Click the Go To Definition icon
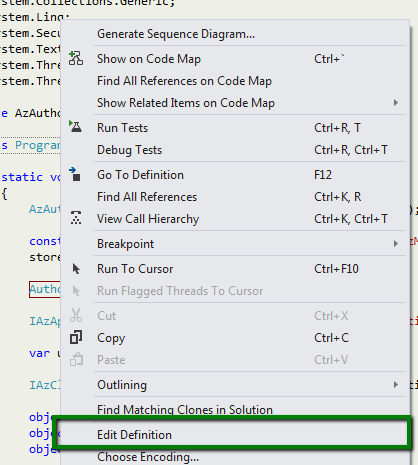 75,174
